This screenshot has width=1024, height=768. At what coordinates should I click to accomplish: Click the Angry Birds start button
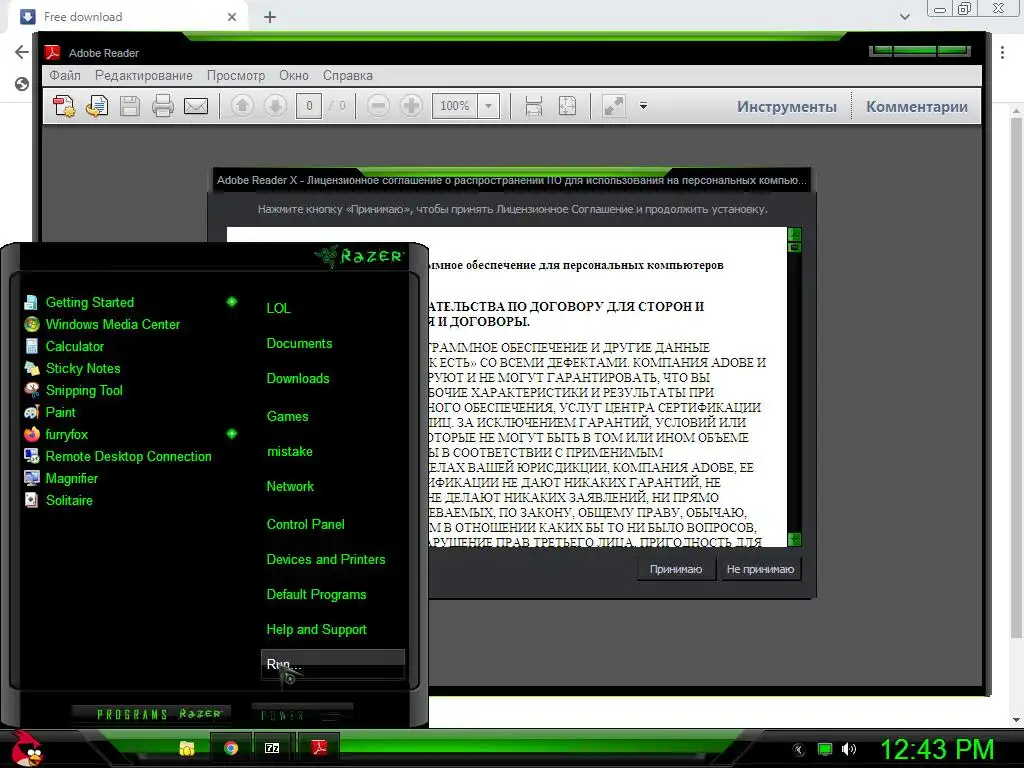pos(27,748)
